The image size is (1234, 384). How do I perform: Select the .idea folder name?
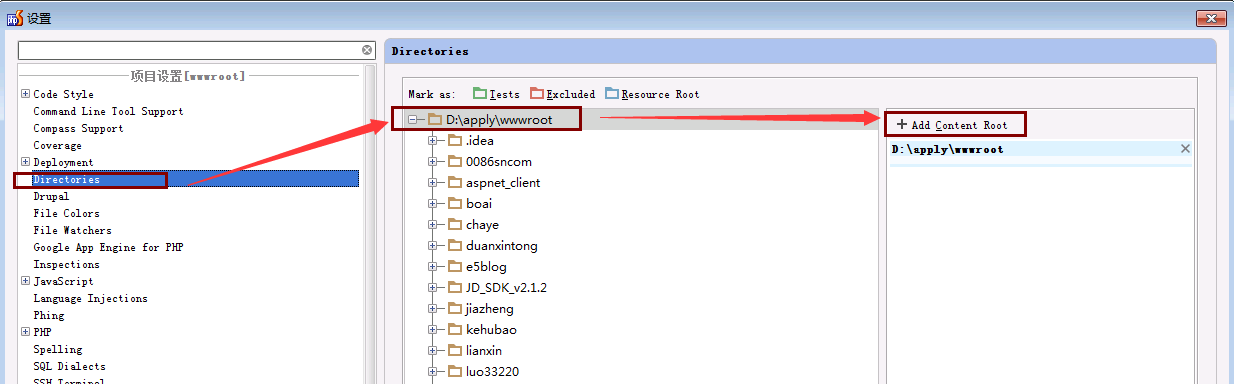coord(479,141)
